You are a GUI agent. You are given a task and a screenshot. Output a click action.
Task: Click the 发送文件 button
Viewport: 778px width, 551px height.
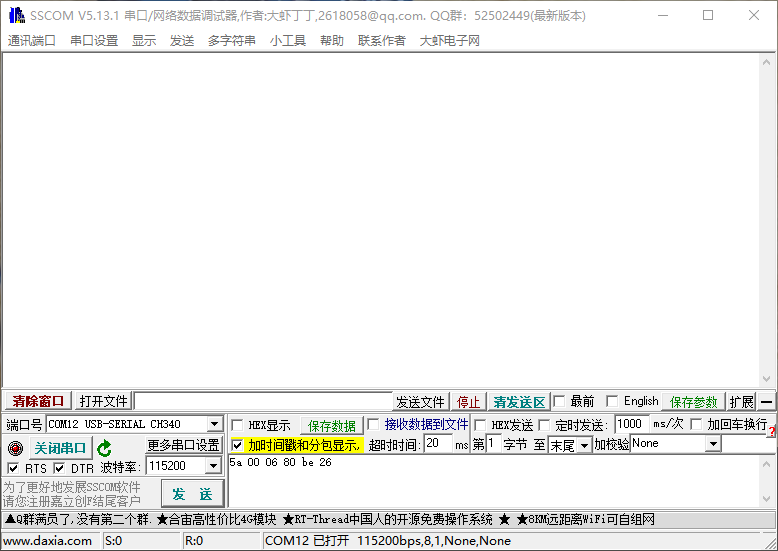pos(420,402)
